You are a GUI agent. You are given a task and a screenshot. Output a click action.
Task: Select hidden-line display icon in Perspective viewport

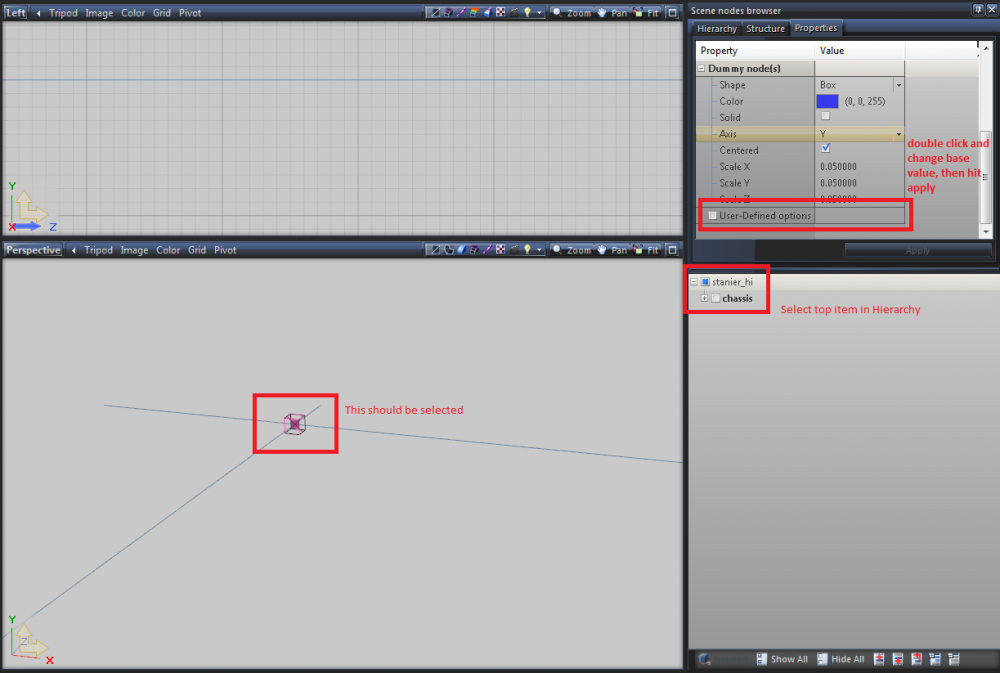coord(449,250)
